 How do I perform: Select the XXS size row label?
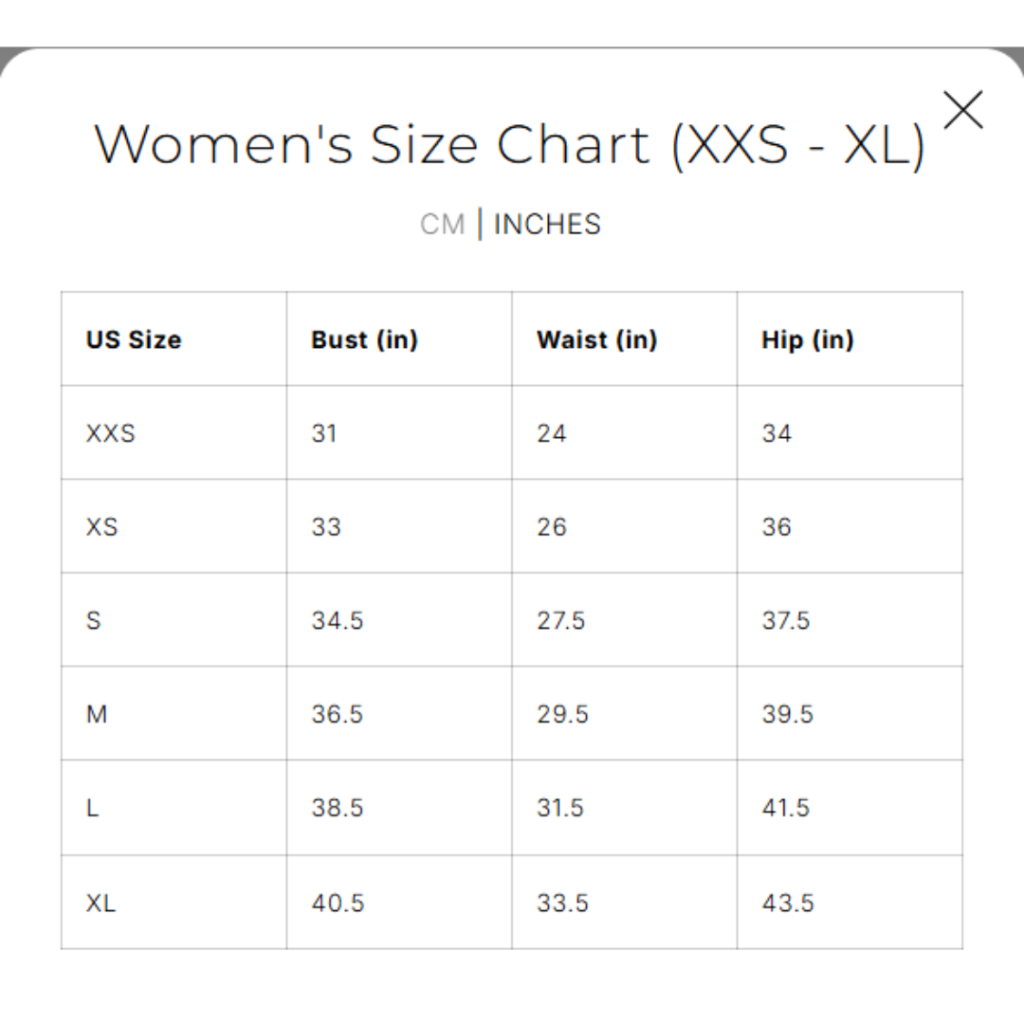[x=110, y=434]
